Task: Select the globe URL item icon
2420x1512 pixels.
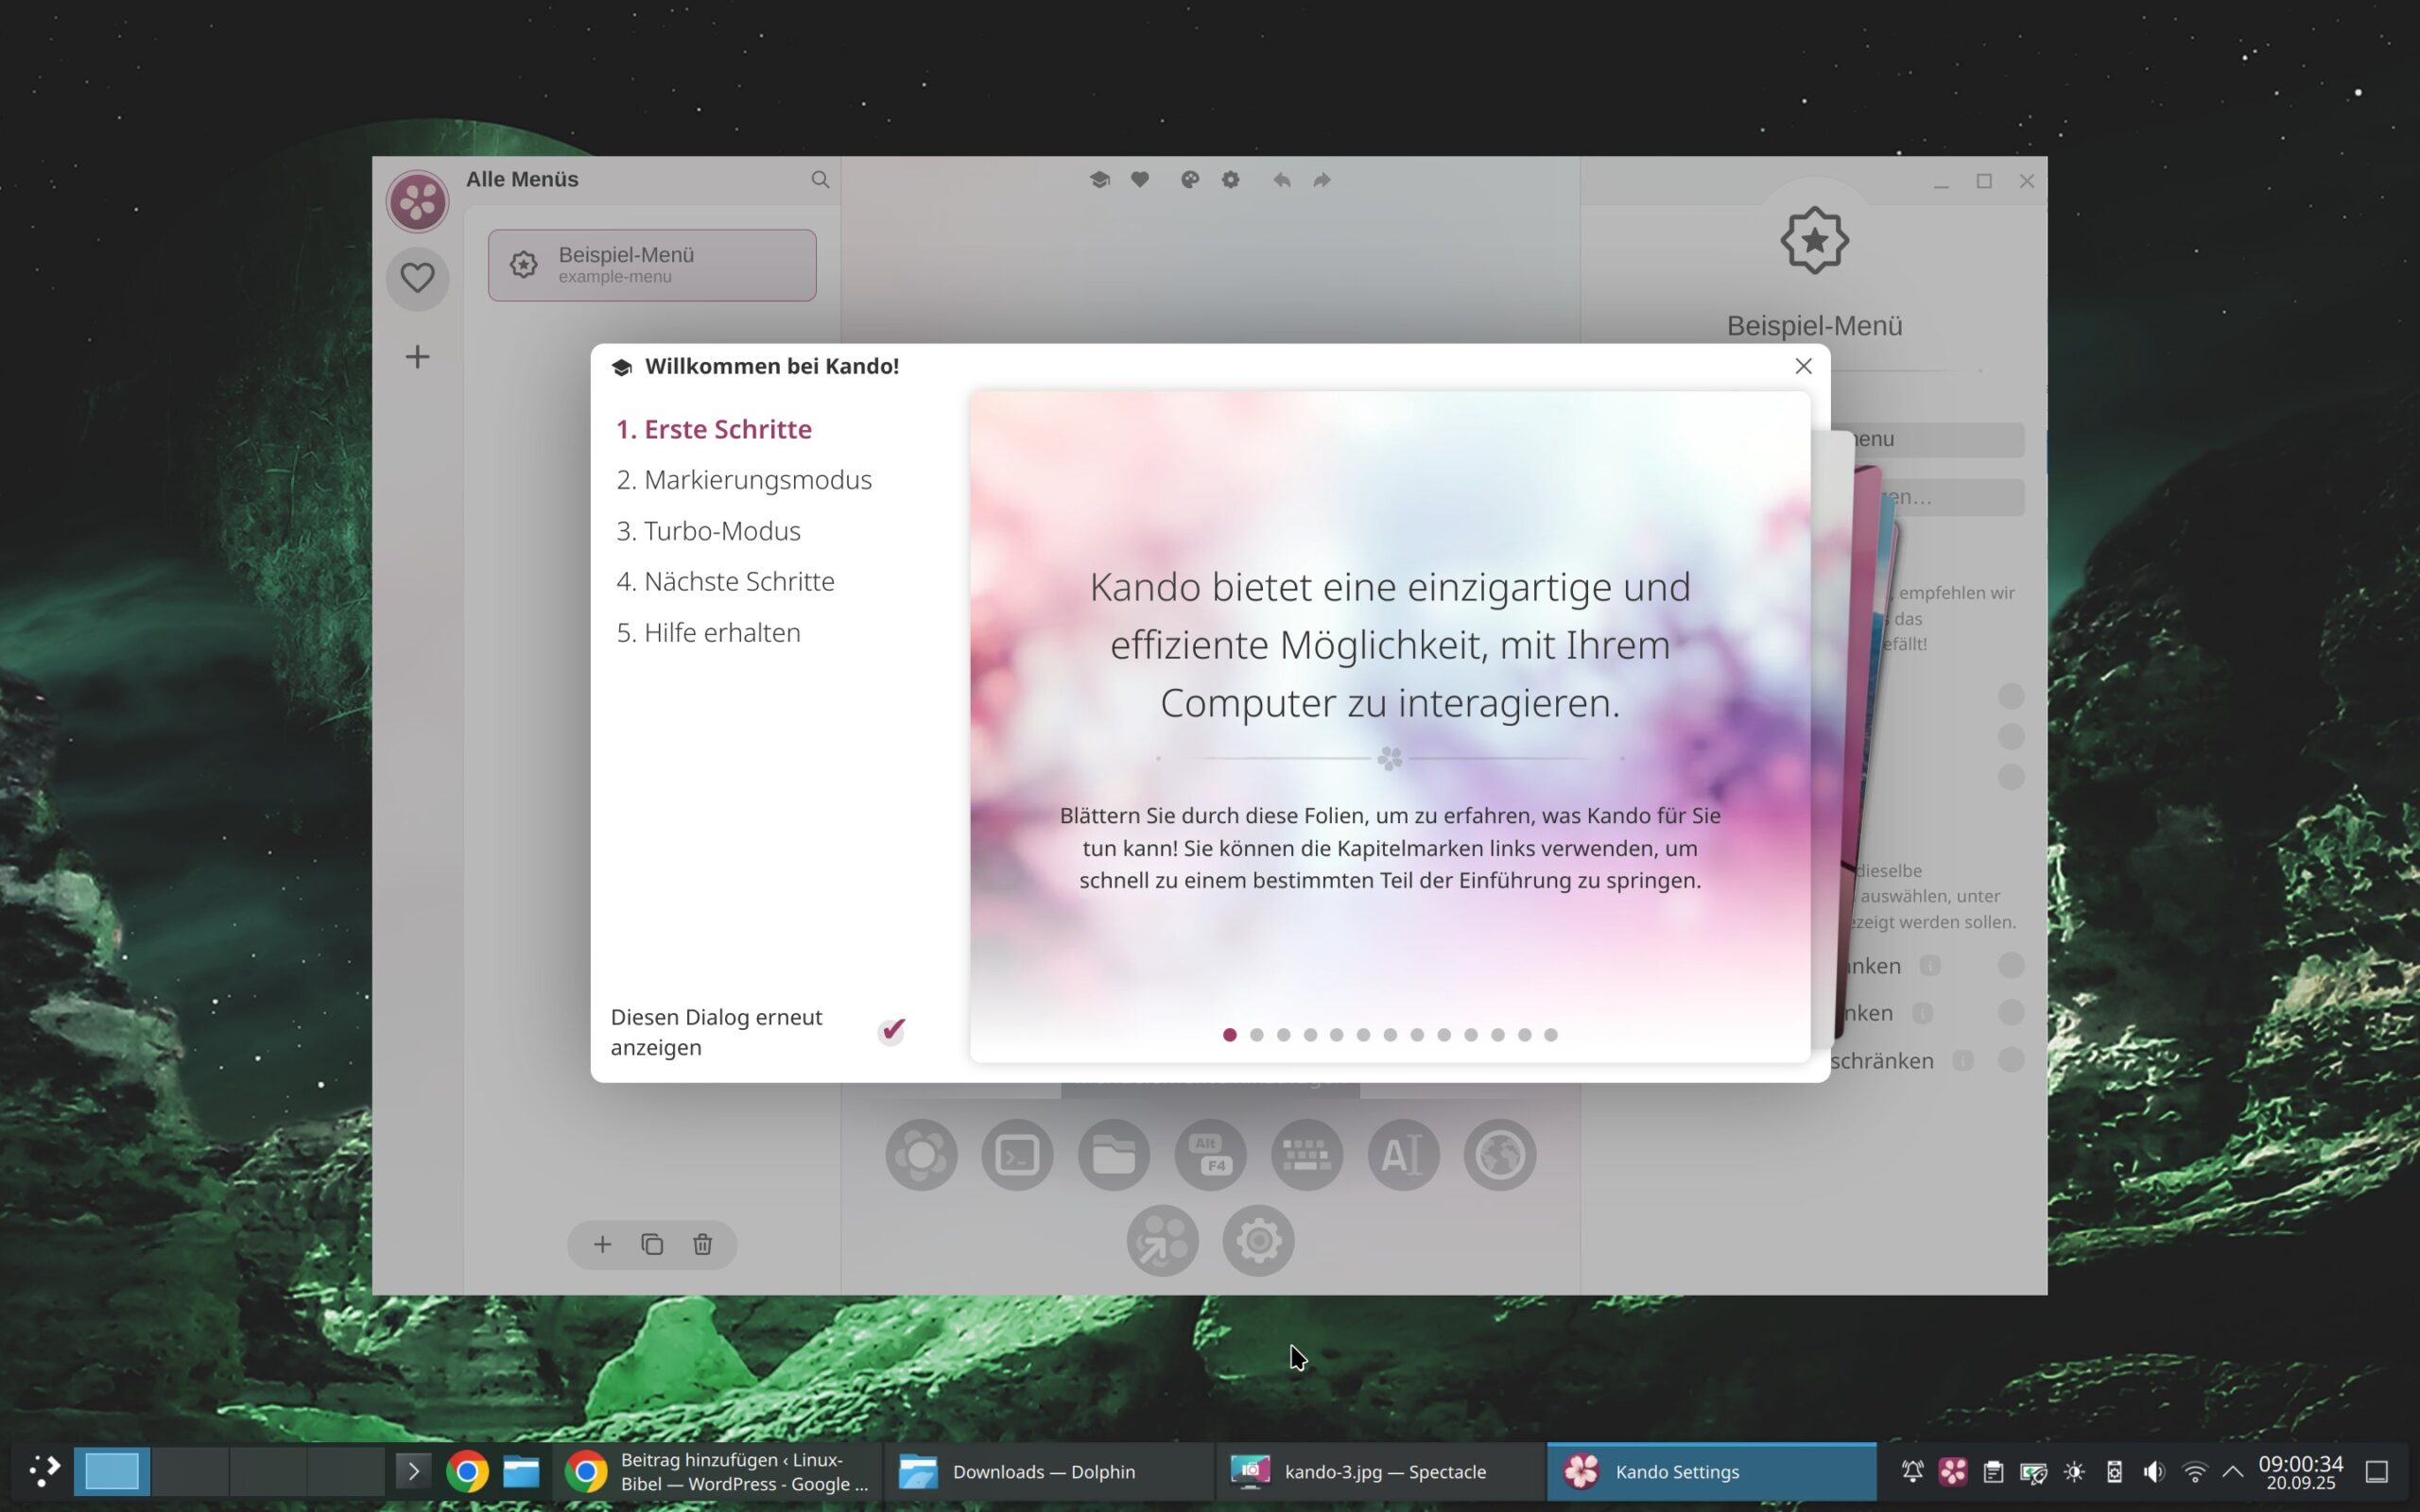Action: [1500, 1155]
